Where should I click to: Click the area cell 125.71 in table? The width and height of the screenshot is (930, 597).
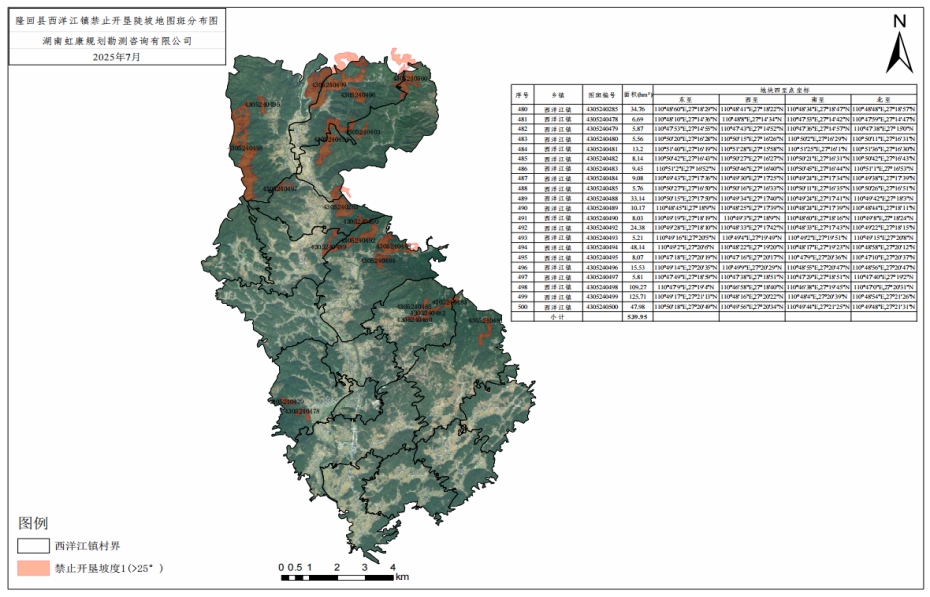pos(635,297)
